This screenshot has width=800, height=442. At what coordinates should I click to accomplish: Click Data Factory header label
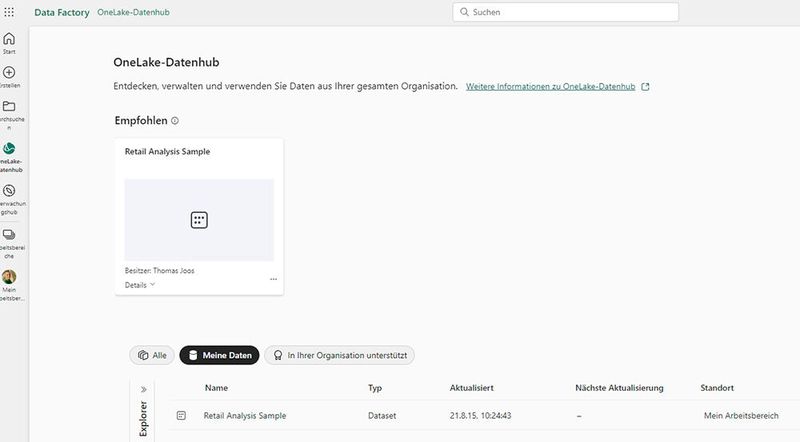(62, 12)
